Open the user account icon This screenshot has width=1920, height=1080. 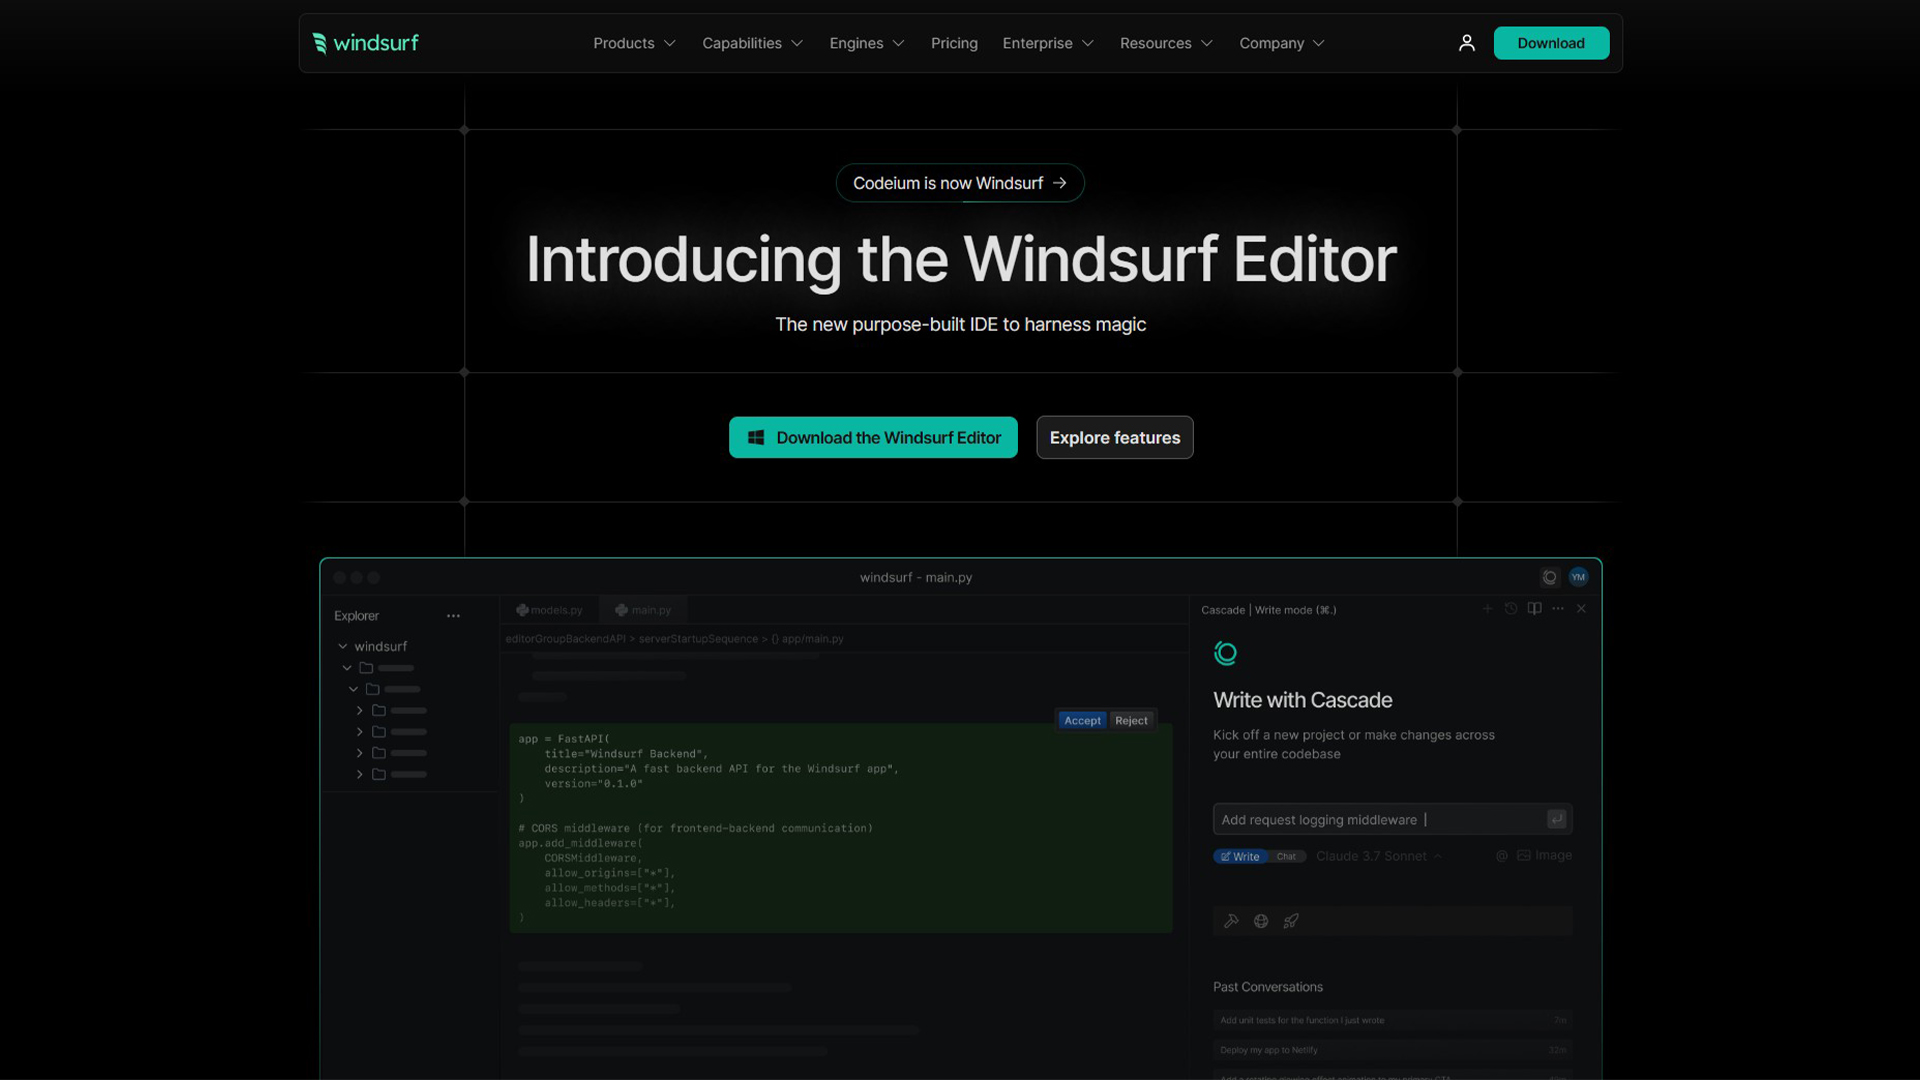[x=1466, y=43]
